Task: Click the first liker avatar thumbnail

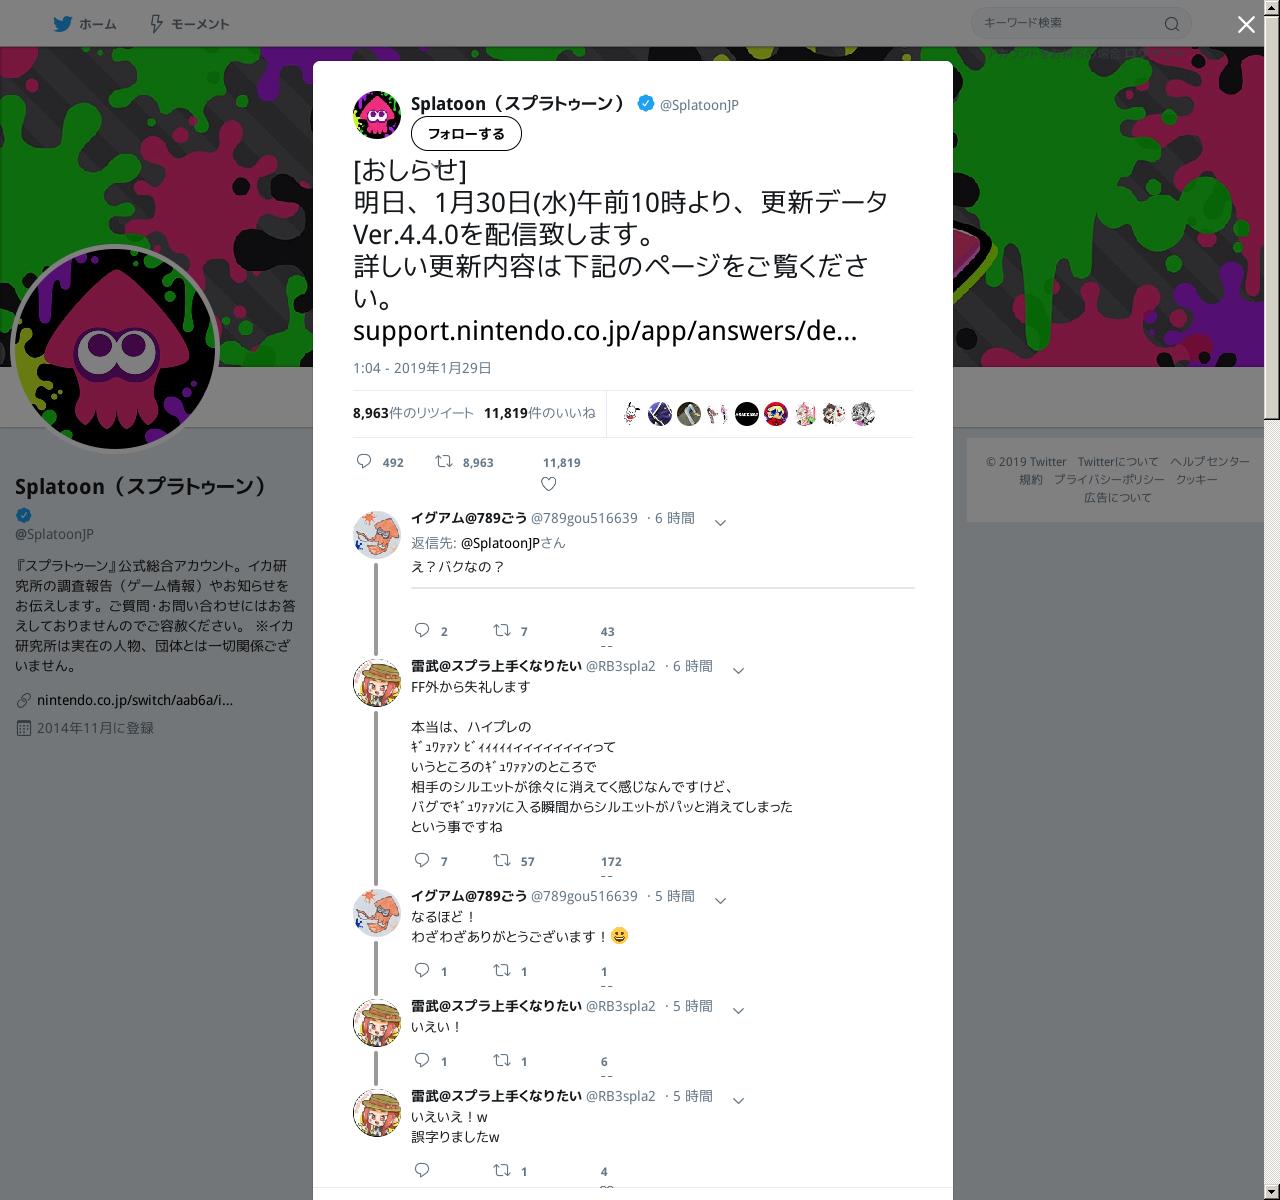Action: pos(631,413)
